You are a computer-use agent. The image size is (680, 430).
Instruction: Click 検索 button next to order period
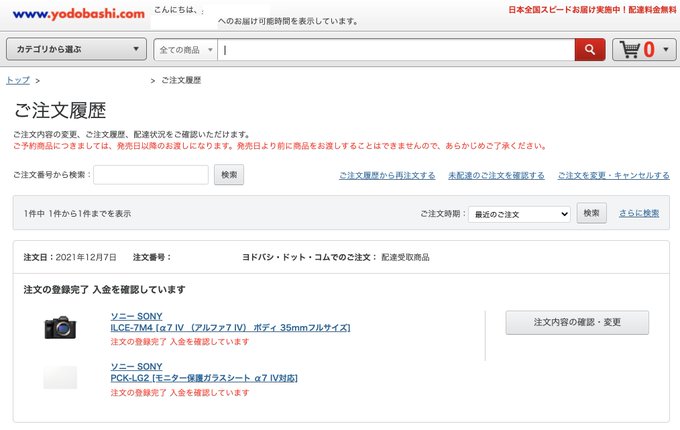point(592,213)
